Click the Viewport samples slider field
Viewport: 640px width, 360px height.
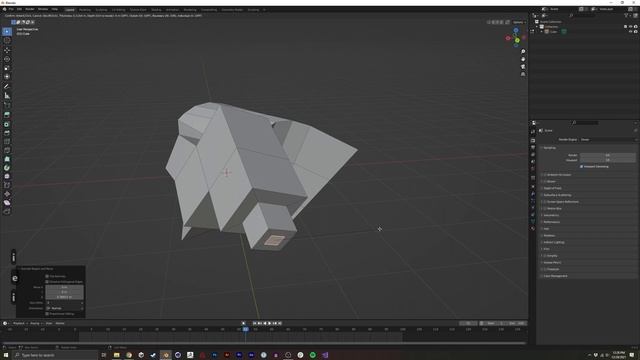click(x=608, y=160)
